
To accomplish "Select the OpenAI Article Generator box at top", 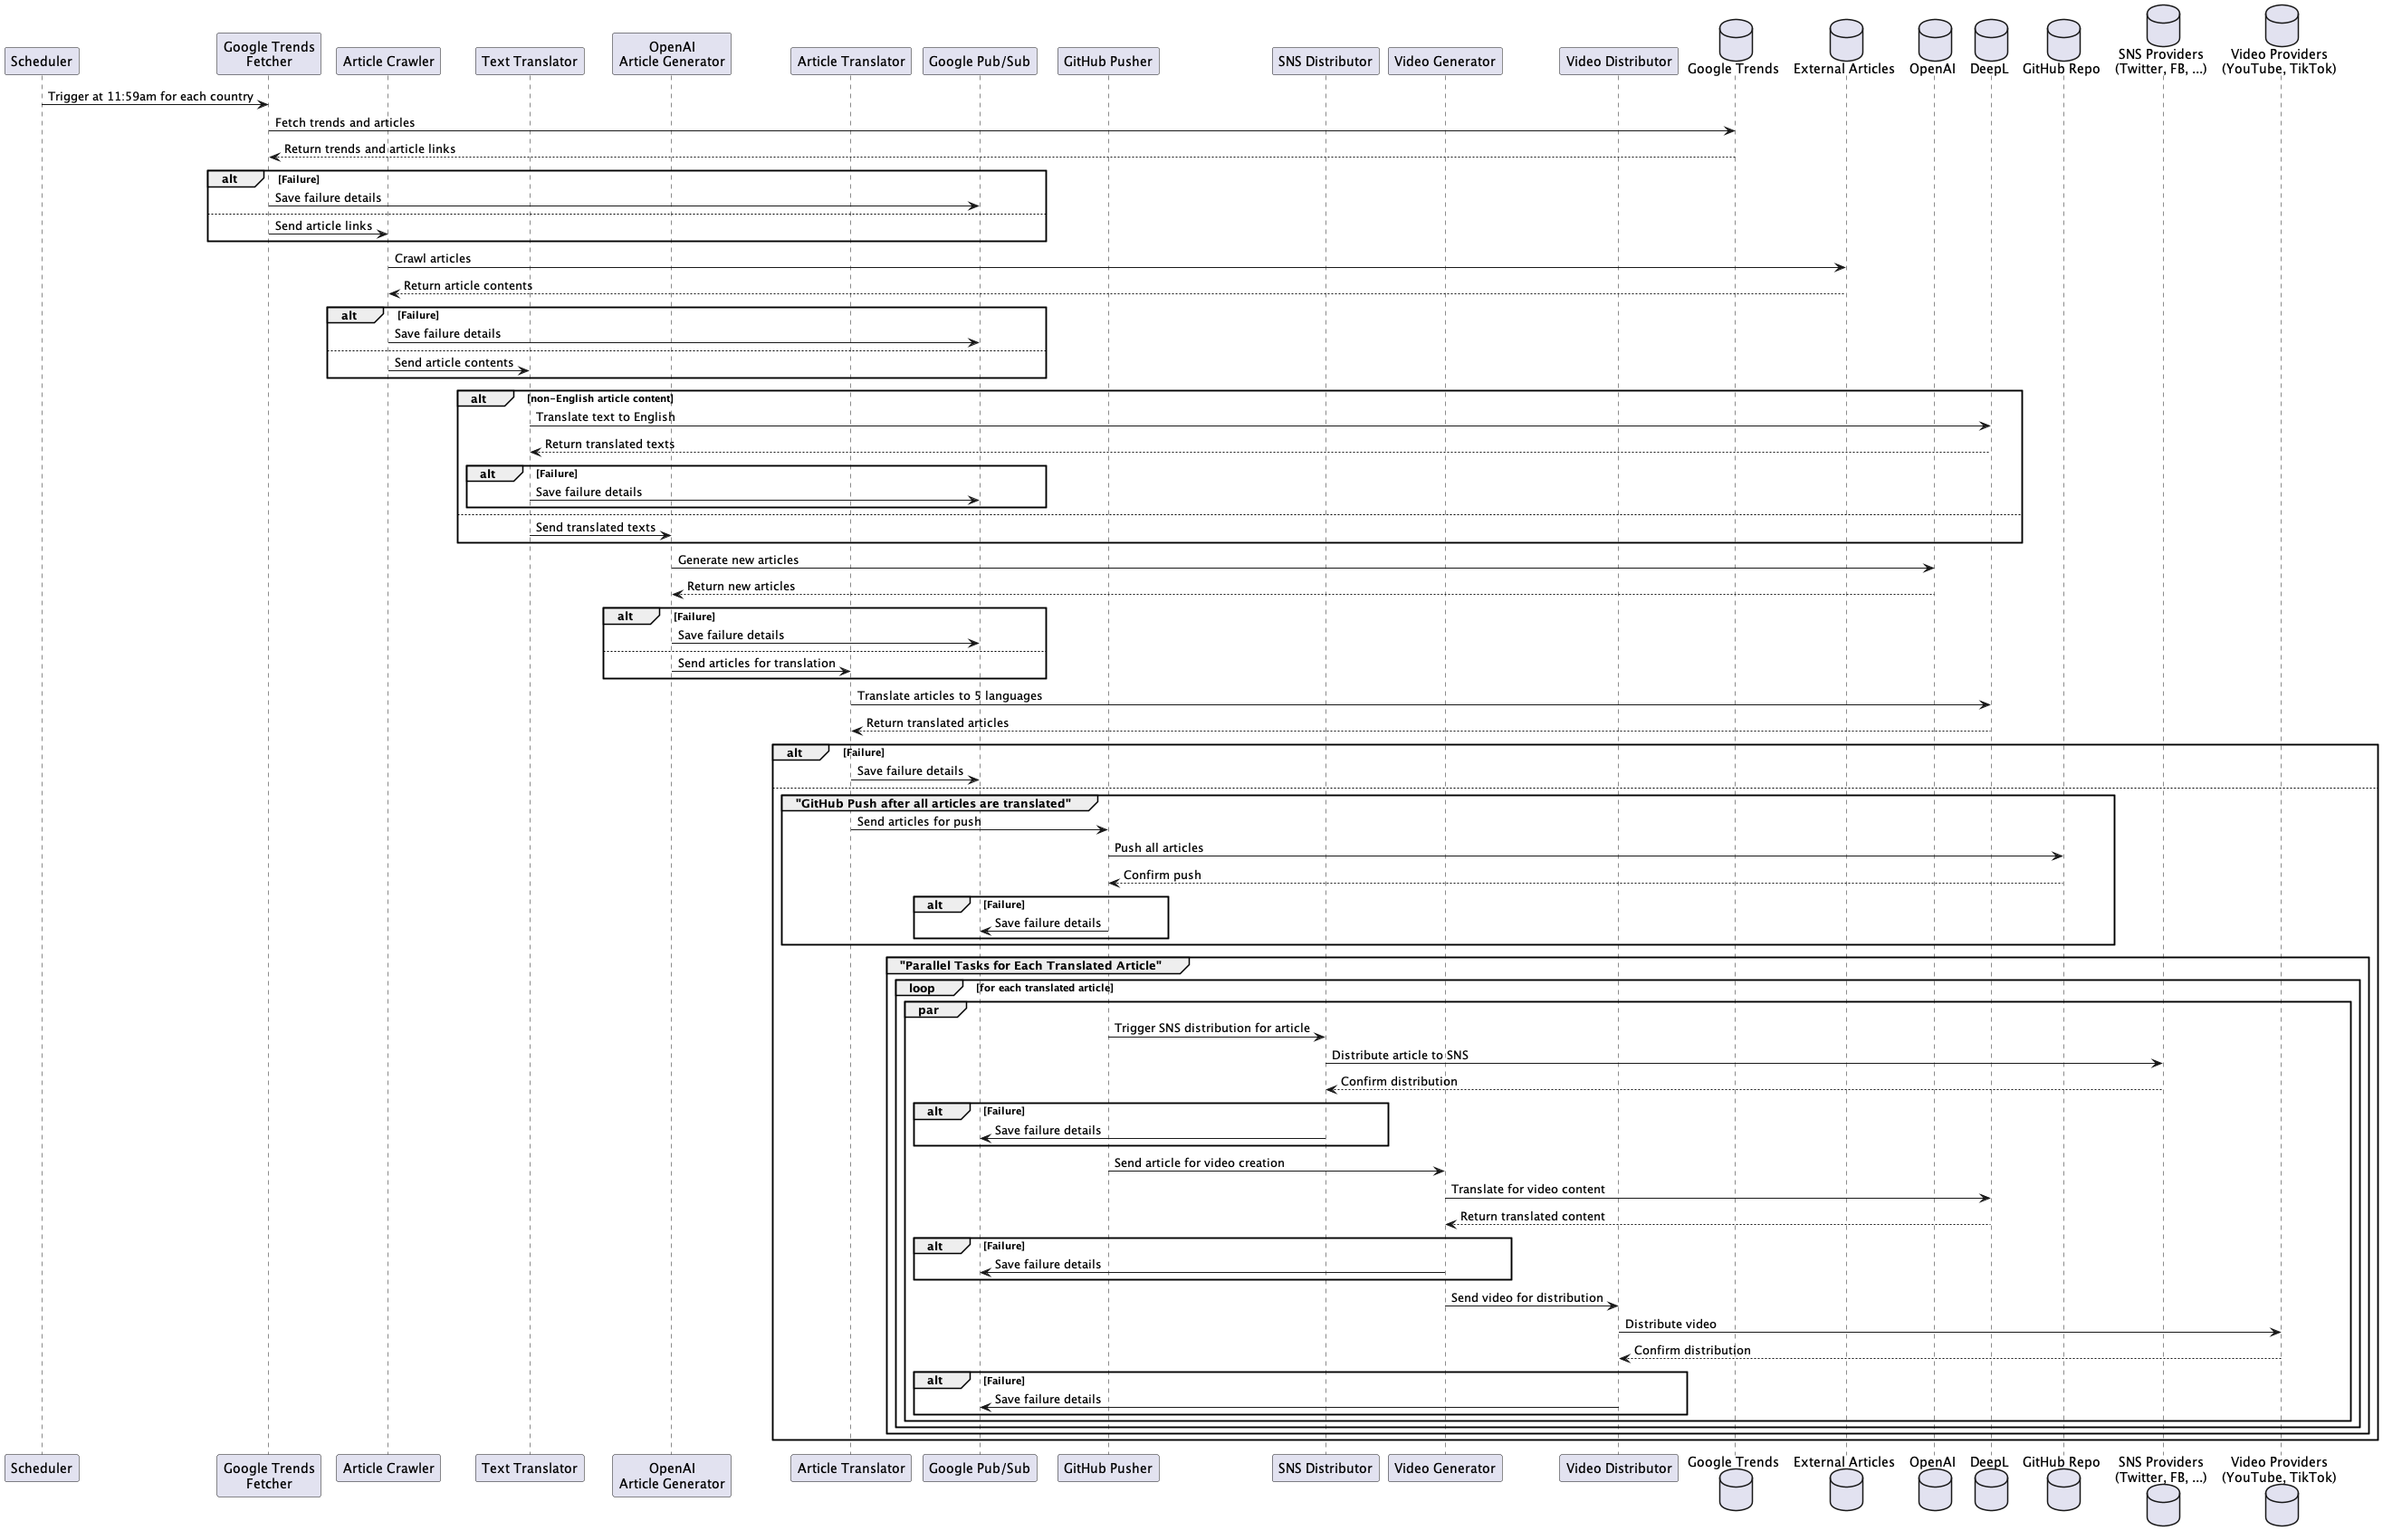I will [671, 54].
